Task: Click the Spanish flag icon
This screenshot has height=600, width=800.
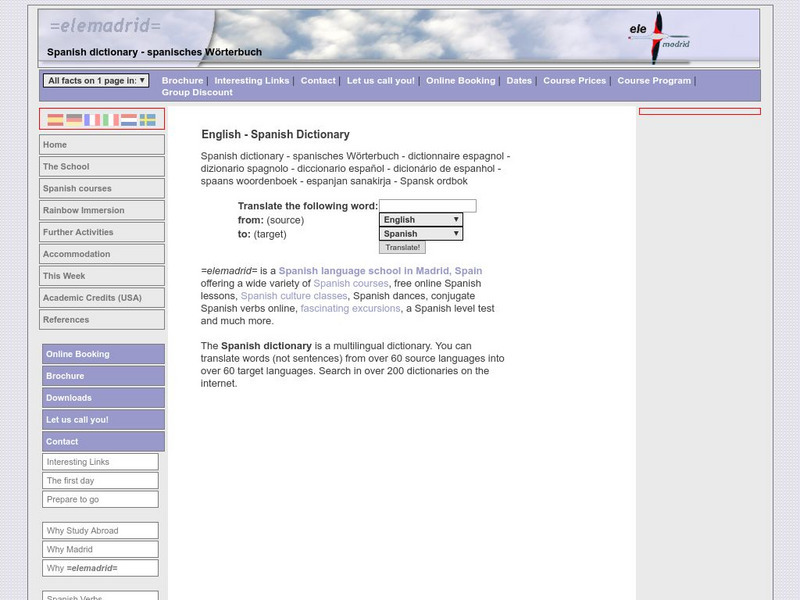Action: [56, 120]
